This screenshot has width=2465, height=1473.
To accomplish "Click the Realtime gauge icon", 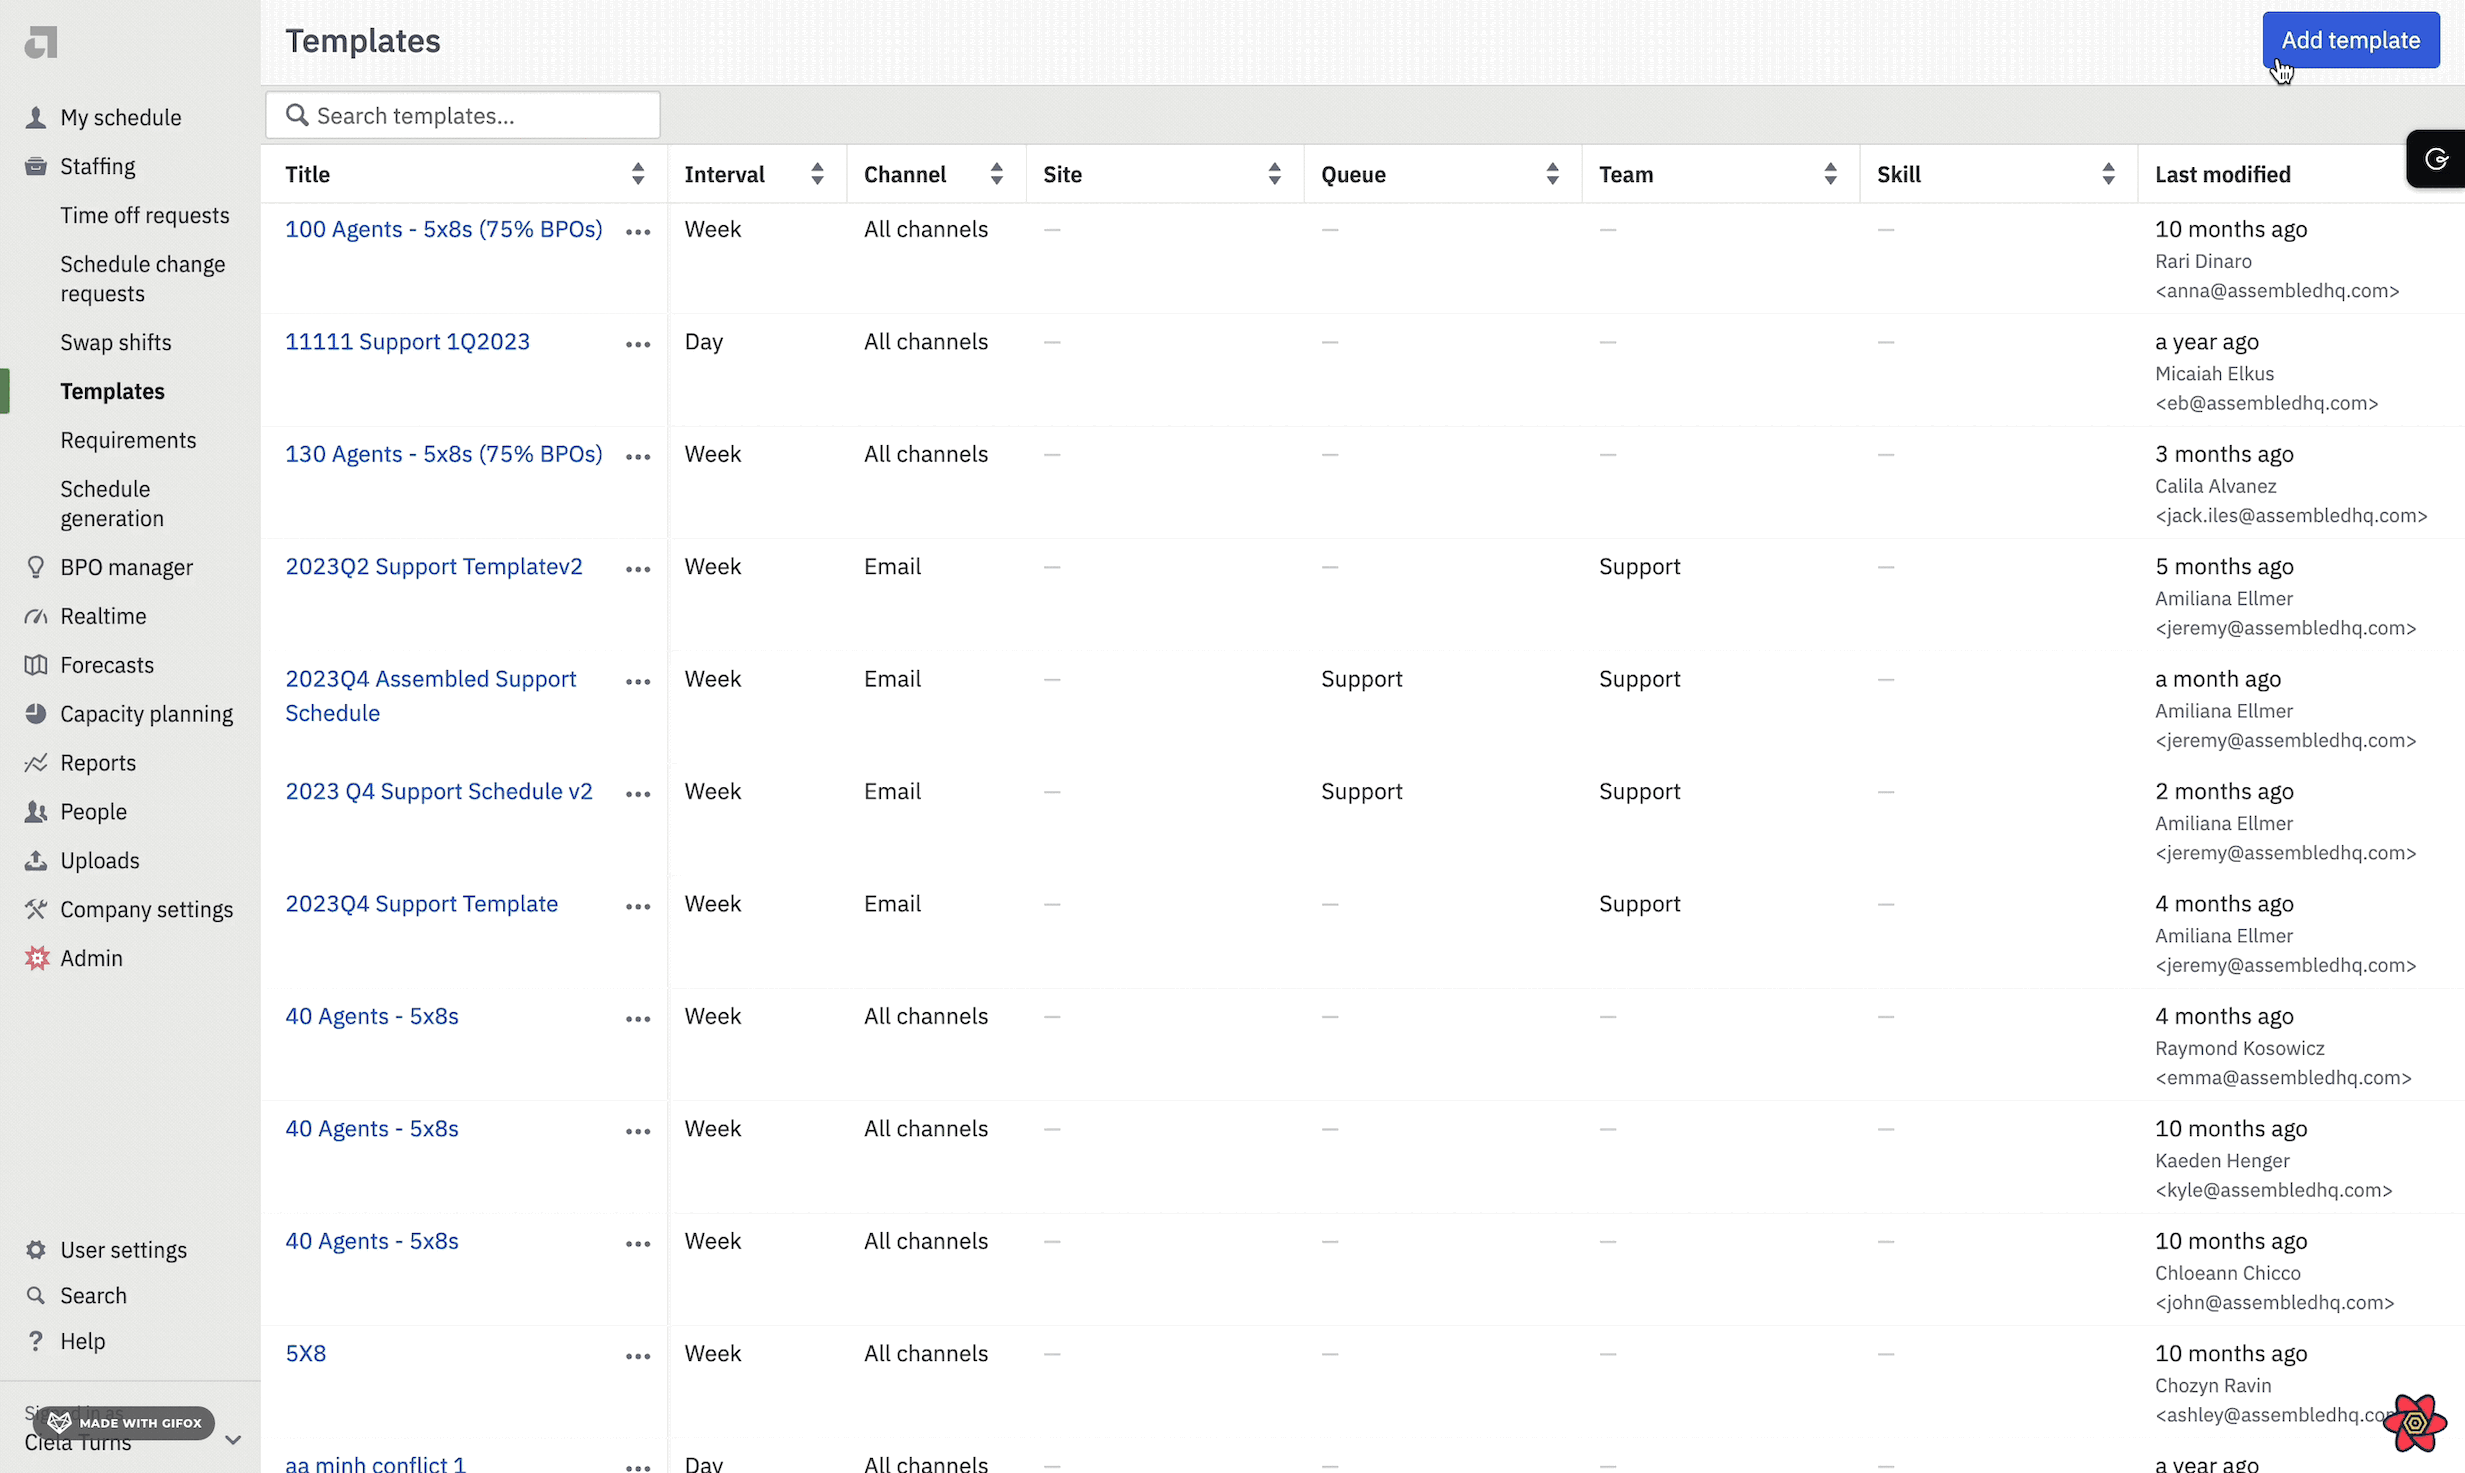I will pos(36,616).
